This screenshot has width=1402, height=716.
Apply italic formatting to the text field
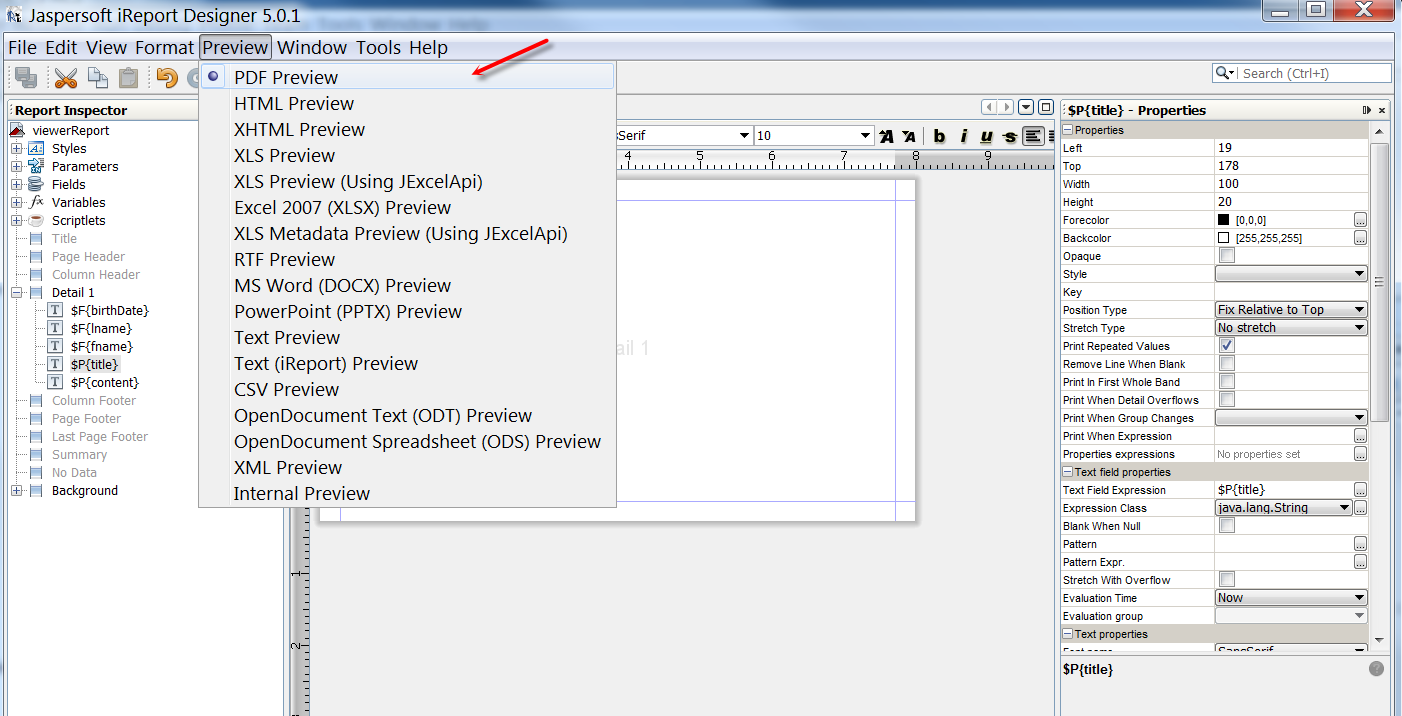point(962,135)
